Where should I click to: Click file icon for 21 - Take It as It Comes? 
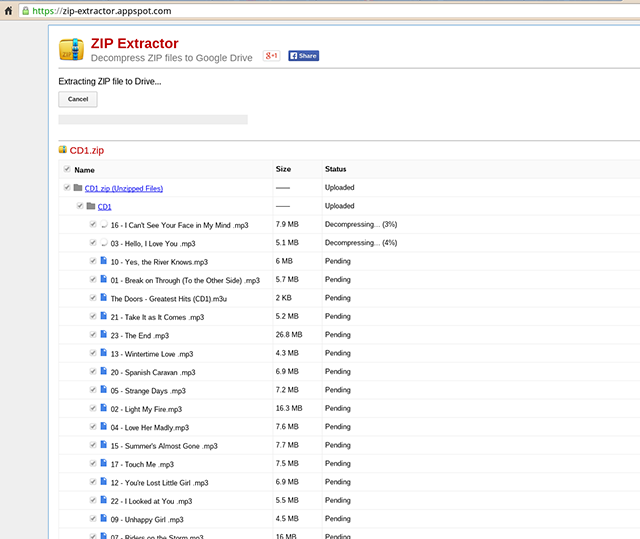104,315
